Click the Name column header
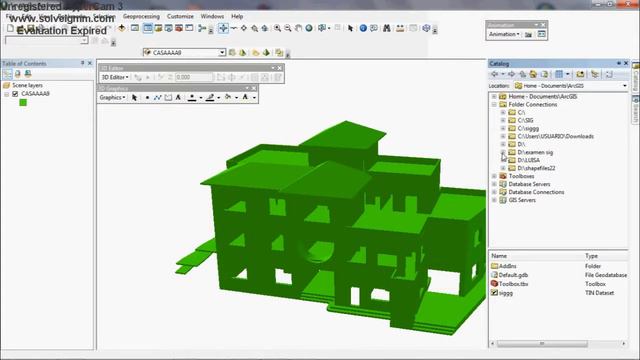Screen dimensions: 640x360 (499, 256)
